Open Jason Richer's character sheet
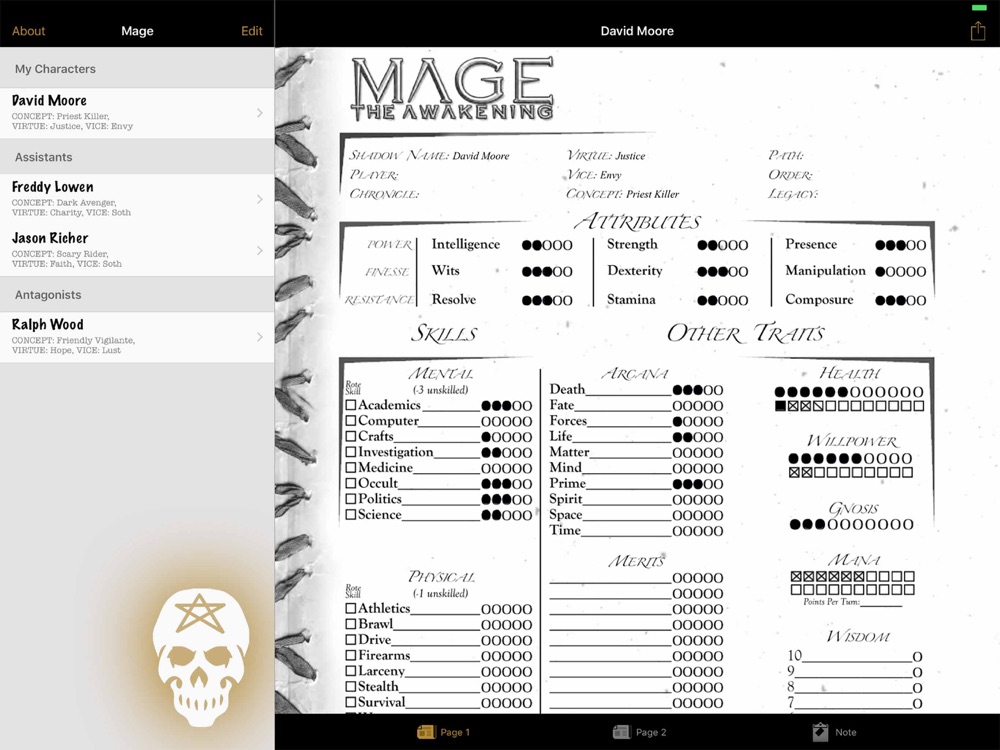The height and width of the screenshot is (750, 1000). click(x=137, y=250)
